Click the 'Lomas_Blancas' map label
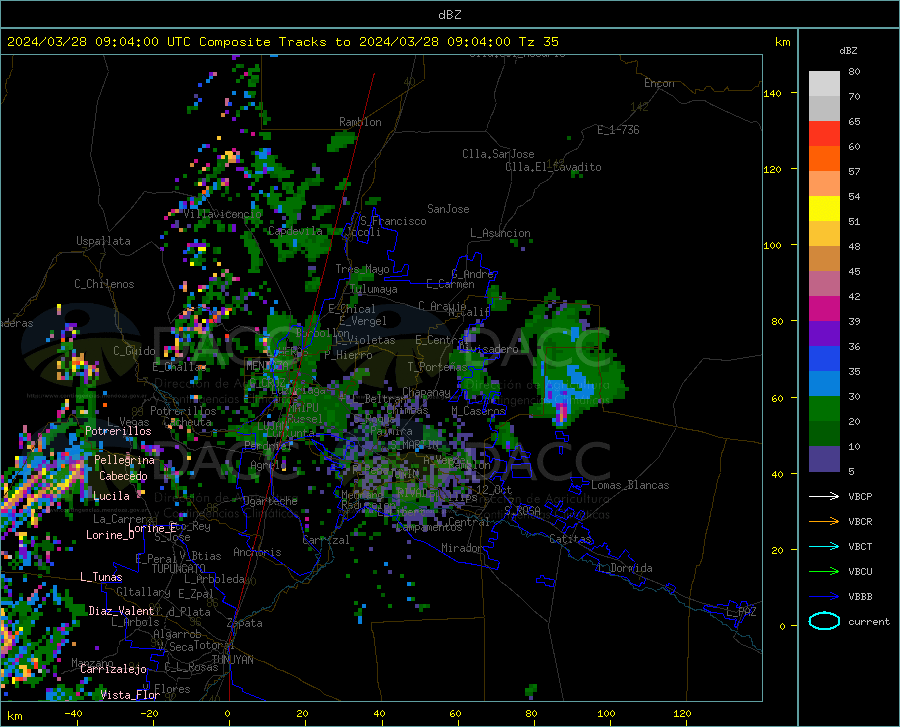 click(x=630, y=485)
